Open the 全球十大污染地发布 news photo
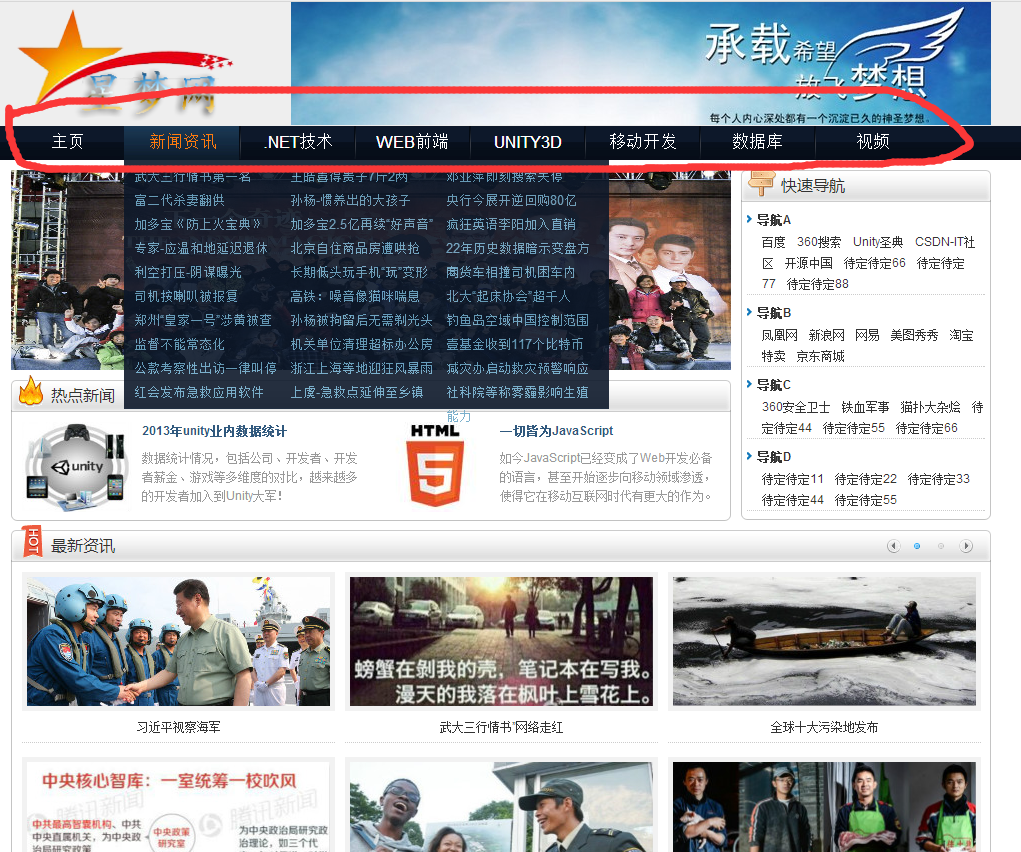 824,641
